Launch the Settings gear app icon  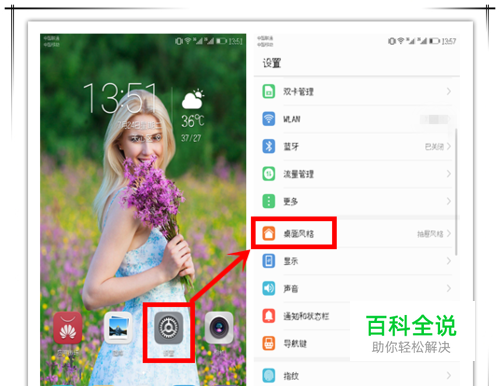pos(168,328)
